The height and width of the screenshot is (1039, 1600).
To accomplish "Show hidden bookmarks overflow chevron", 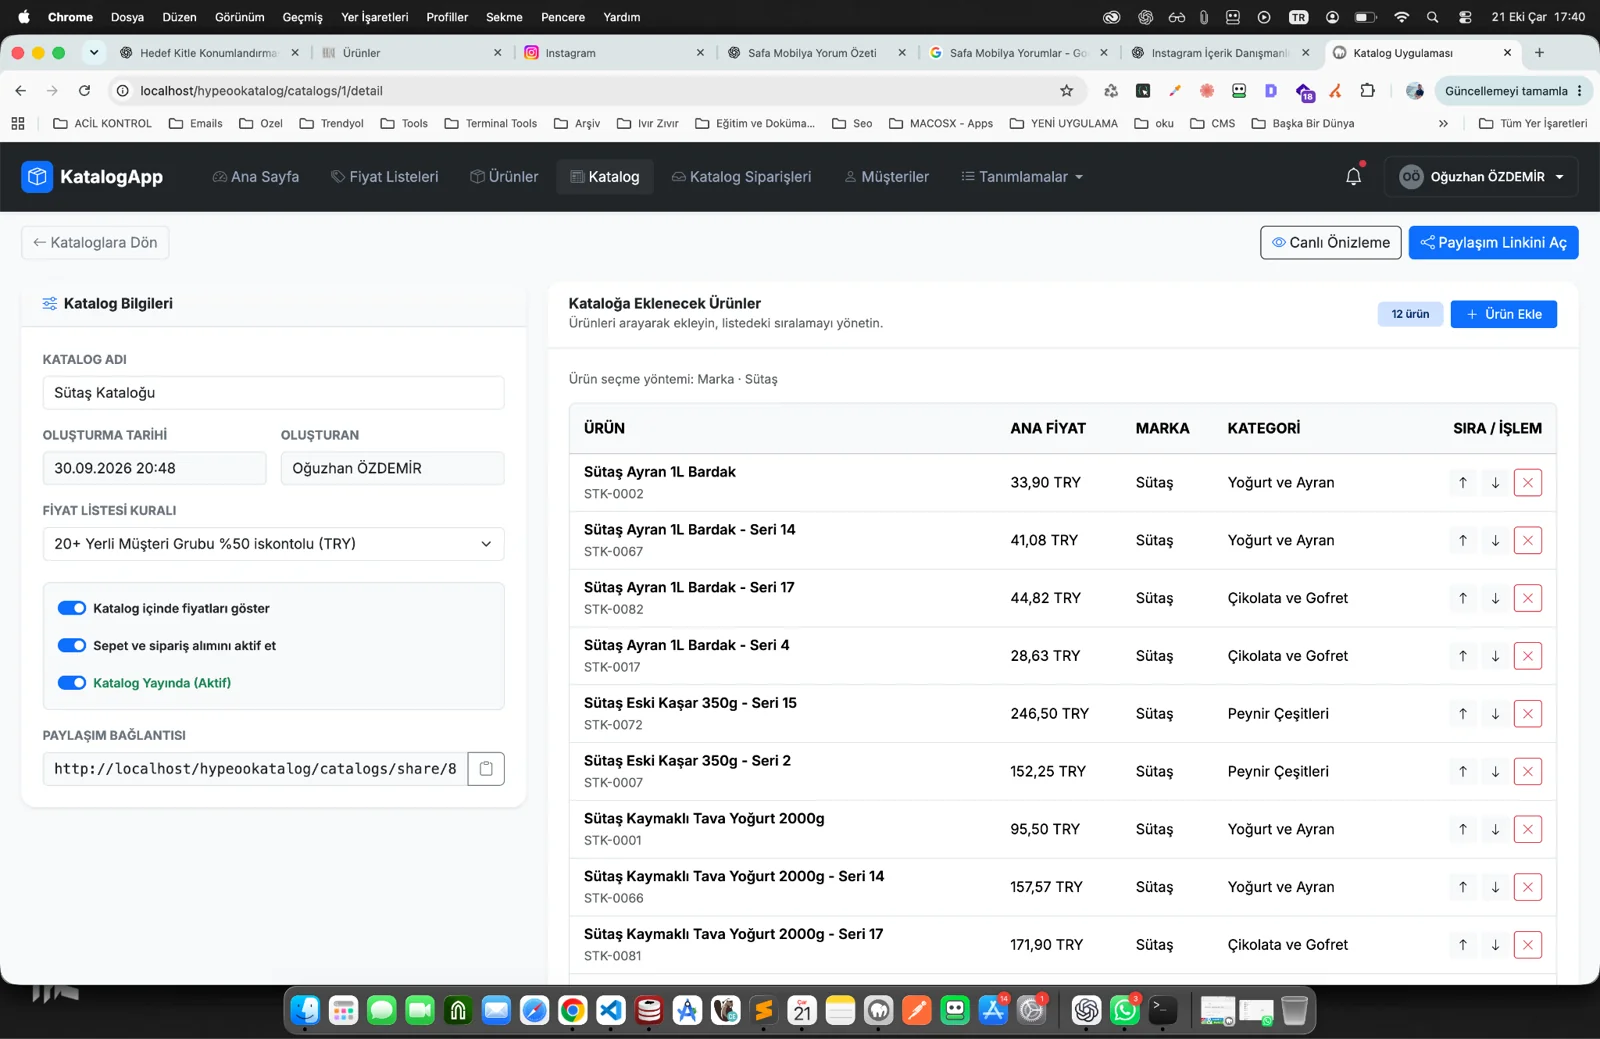I will pos(1443,124).
